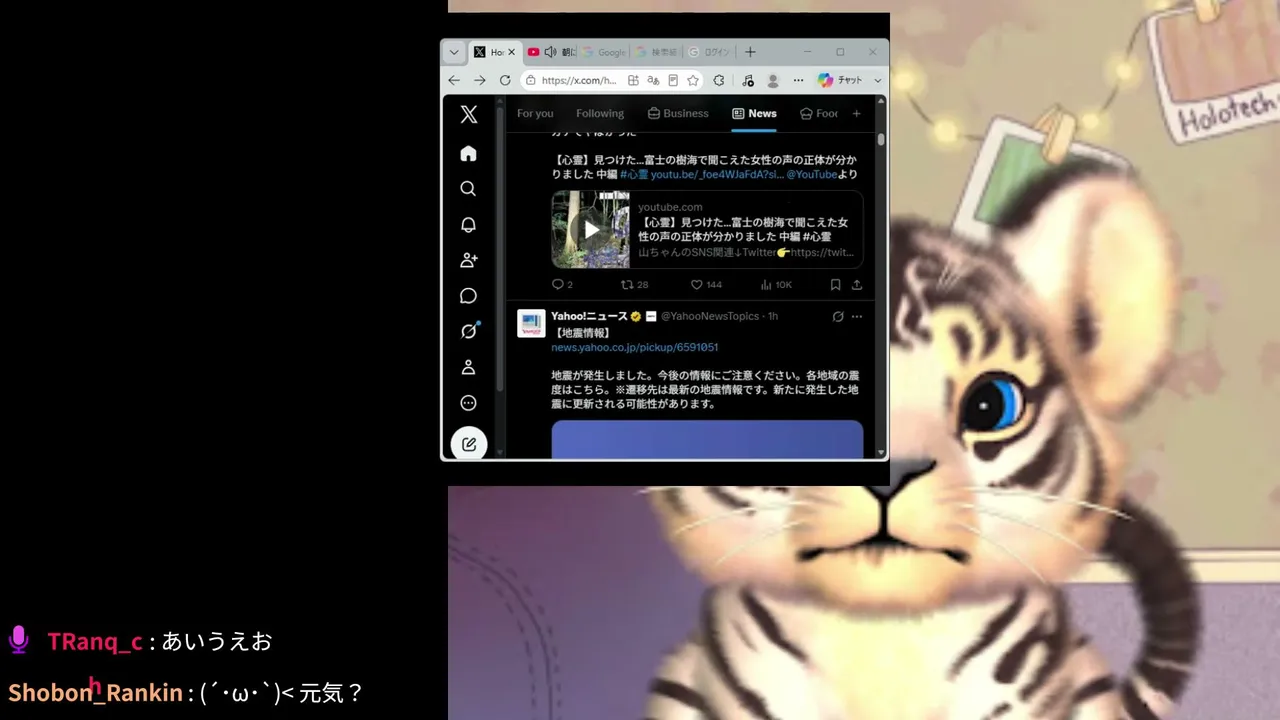
Task: Compose a new post
Action: 469,444
